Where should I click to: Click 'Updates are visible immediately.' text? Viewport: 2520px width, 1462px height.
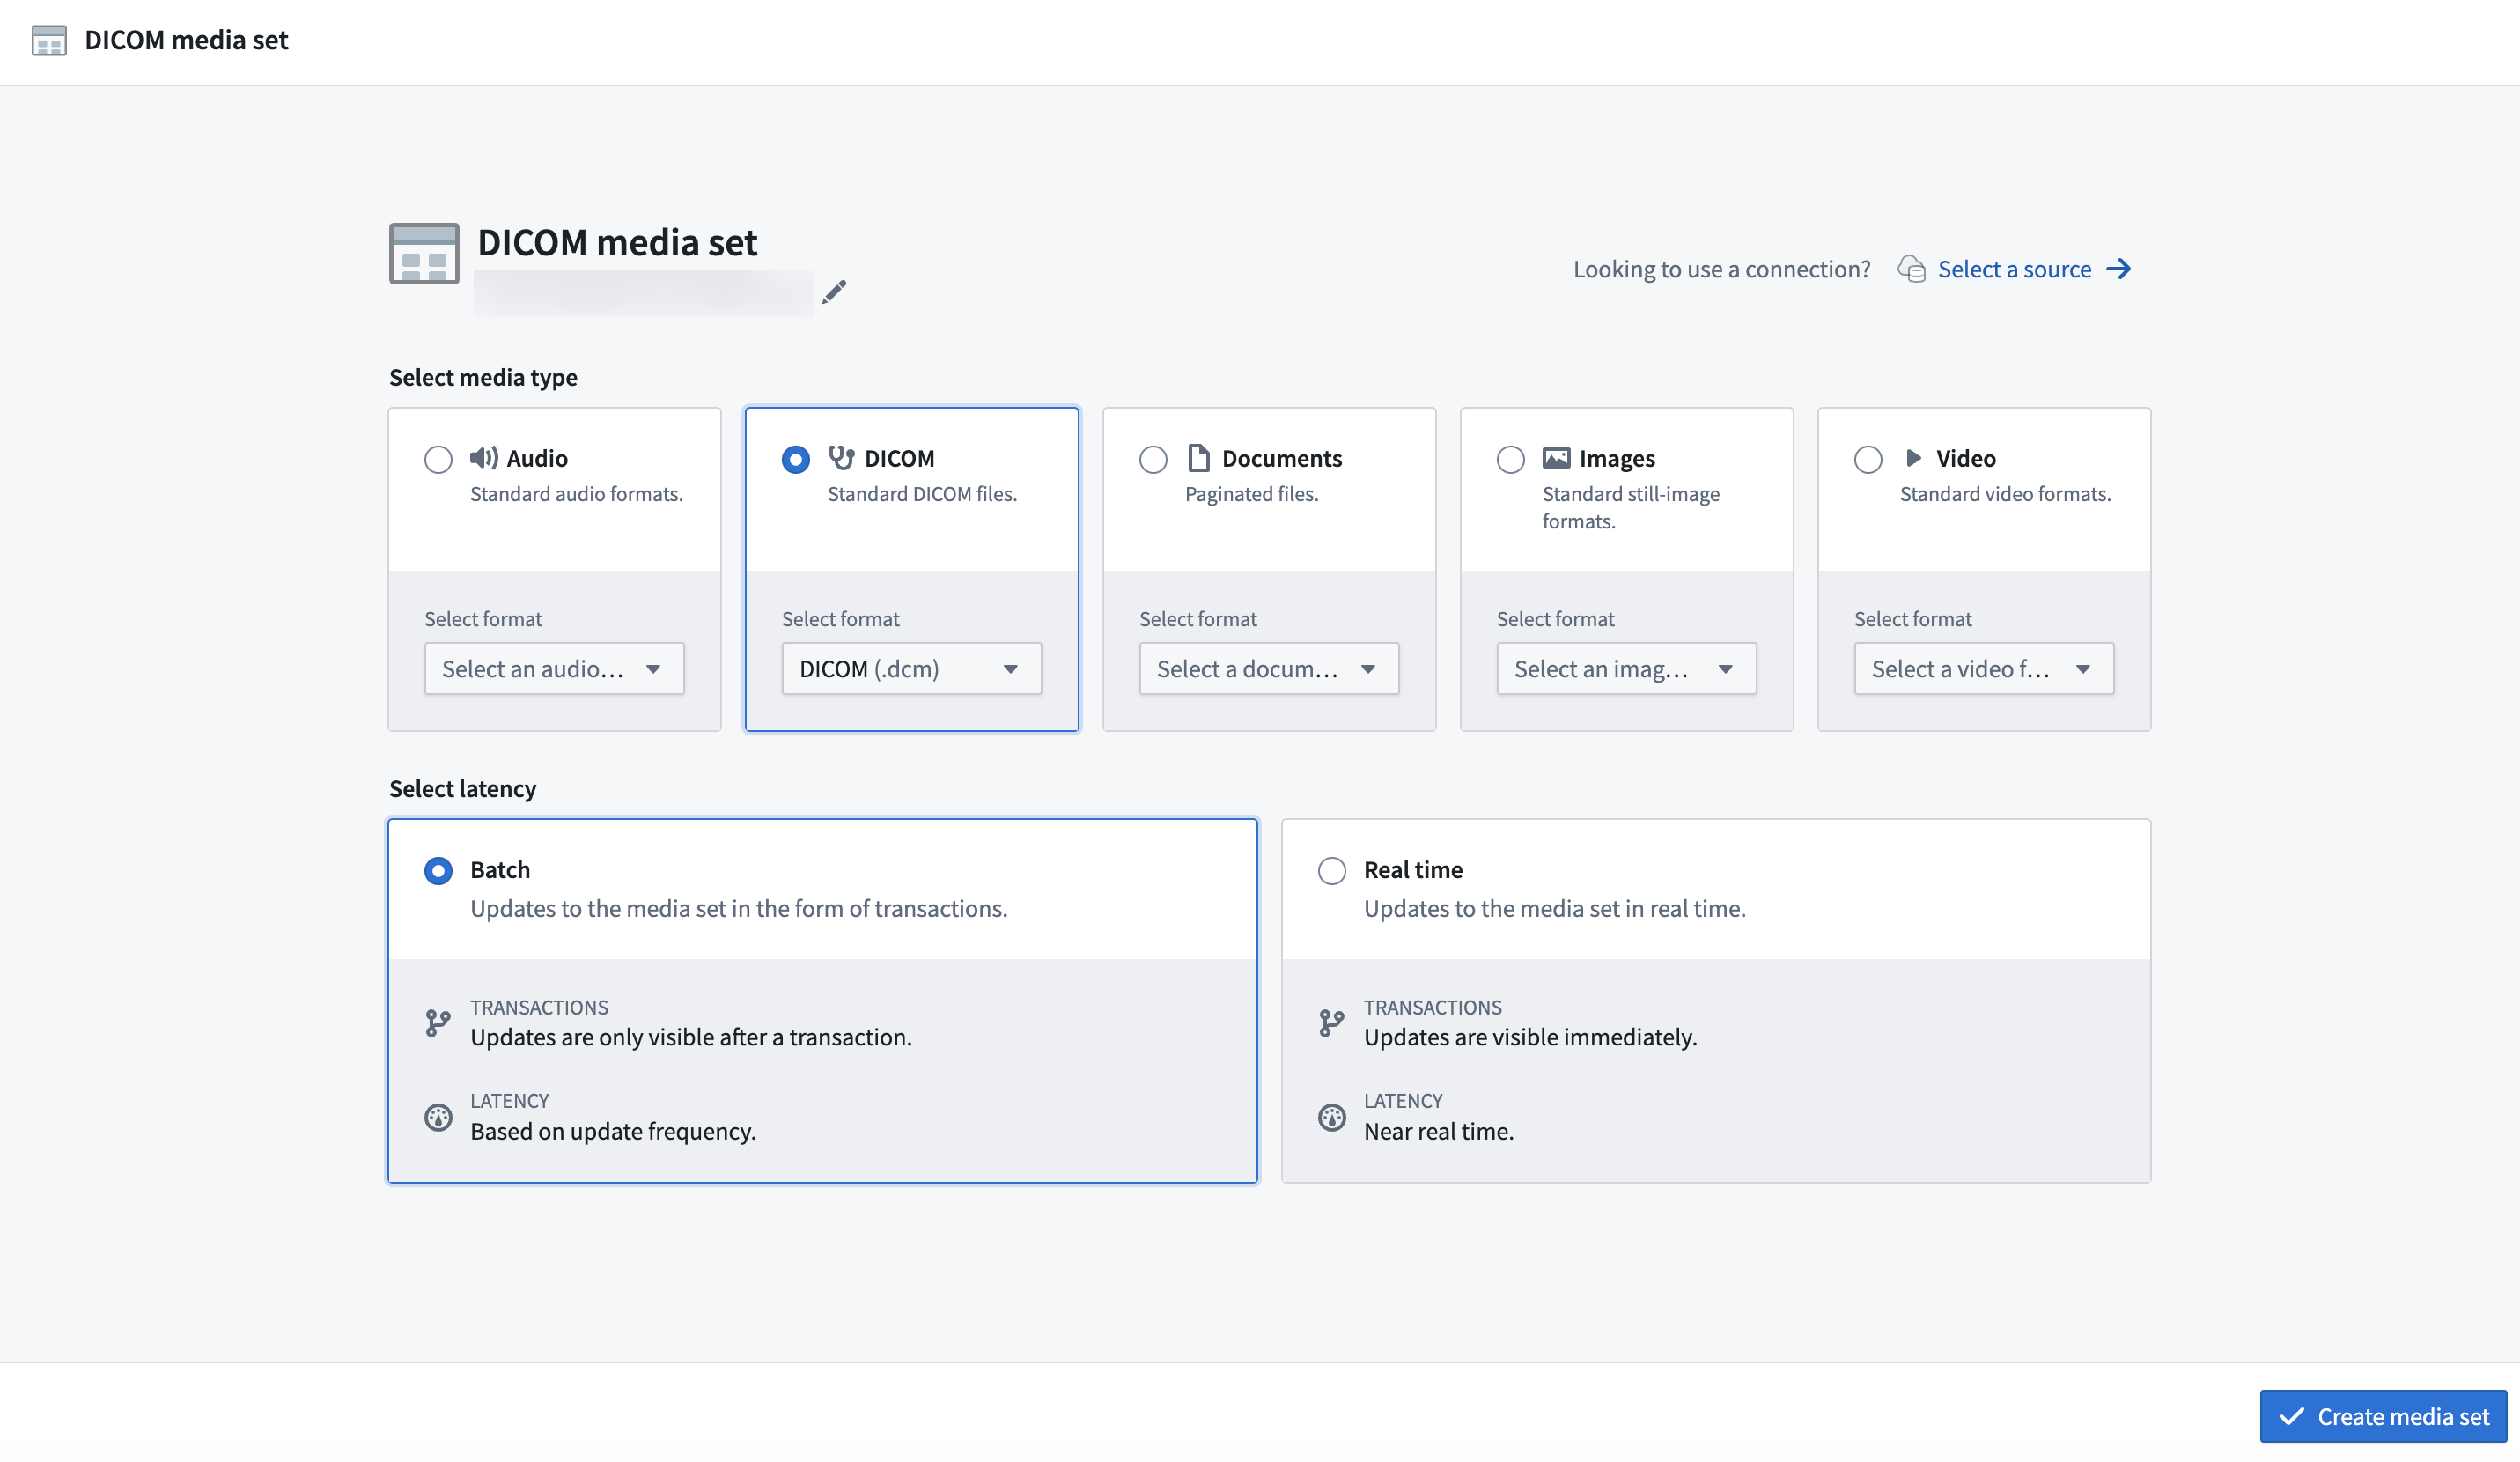1530,1037
